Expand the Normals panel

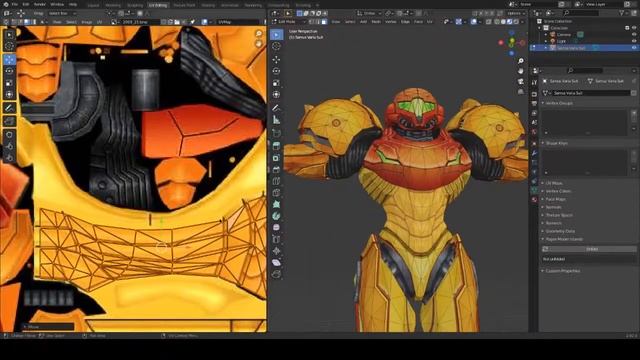tap(553, 207)
